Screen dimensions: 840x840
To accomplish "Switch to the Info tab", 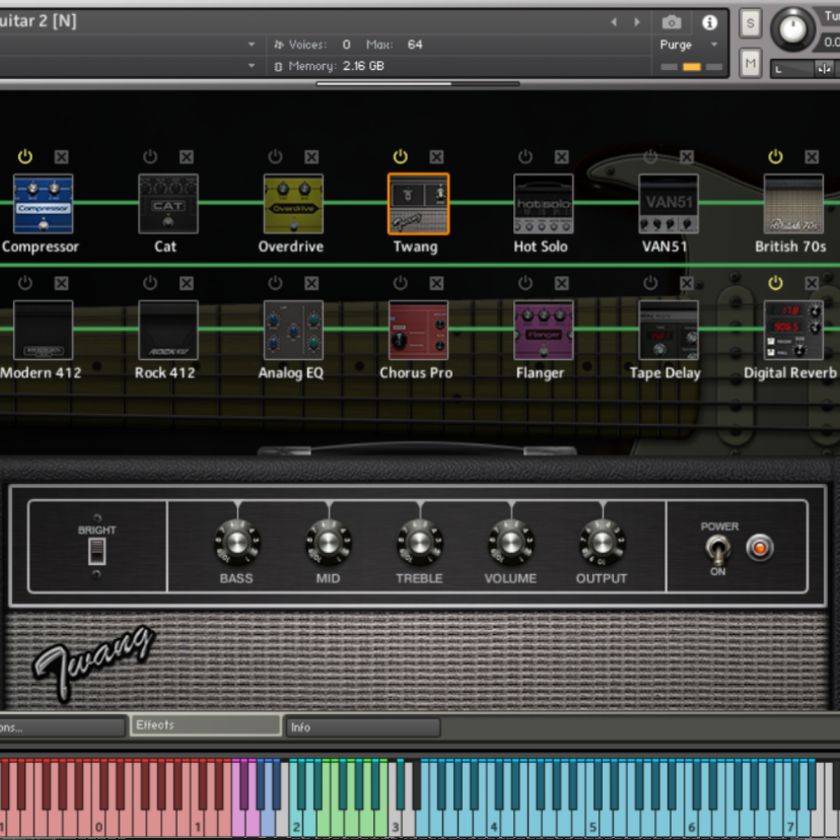I will tap(362, 727).
